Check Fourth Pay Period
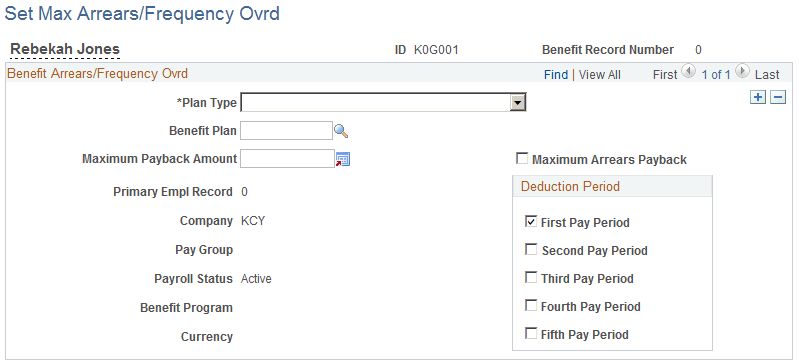This screenshot has height=362, width=799. click(531, 305)
